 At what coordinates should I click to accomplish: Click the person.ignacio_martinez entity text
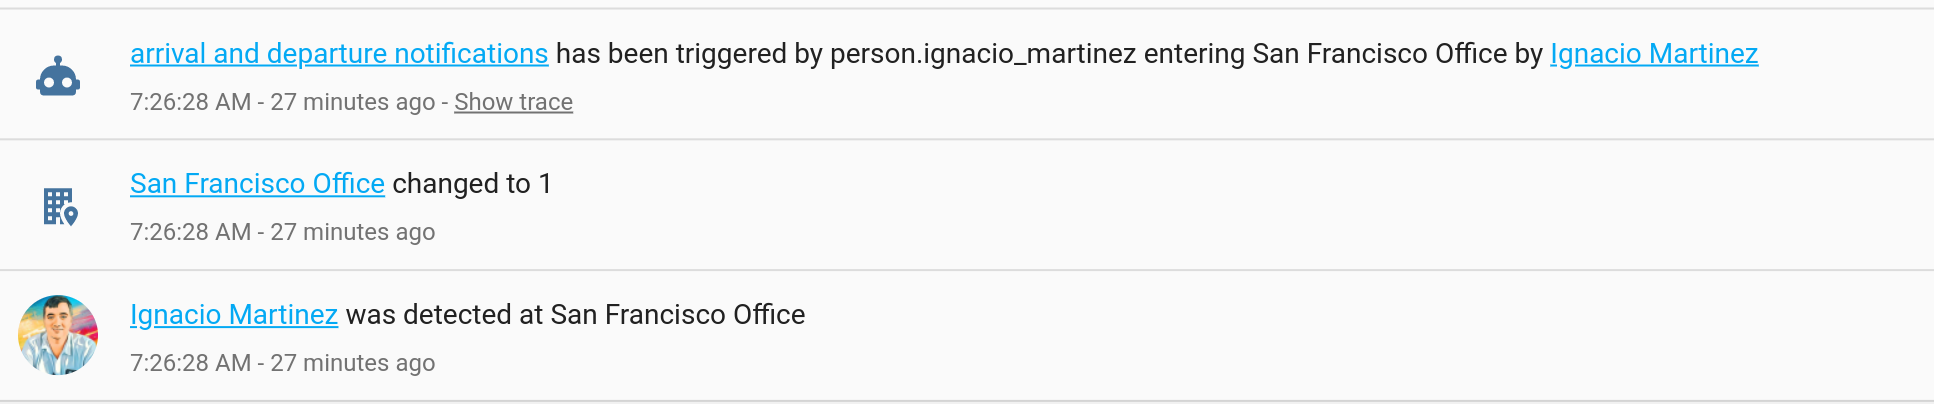pos(983,54)
